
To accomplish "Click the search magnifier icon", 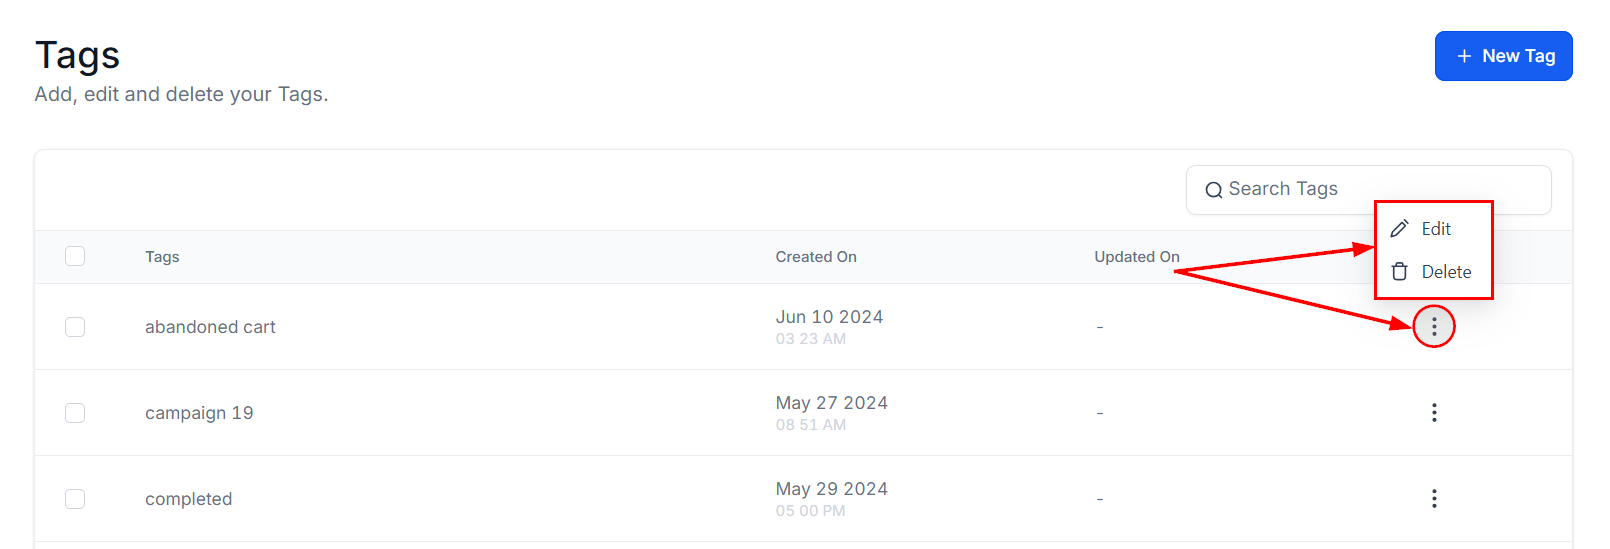I will (1213, 190).
